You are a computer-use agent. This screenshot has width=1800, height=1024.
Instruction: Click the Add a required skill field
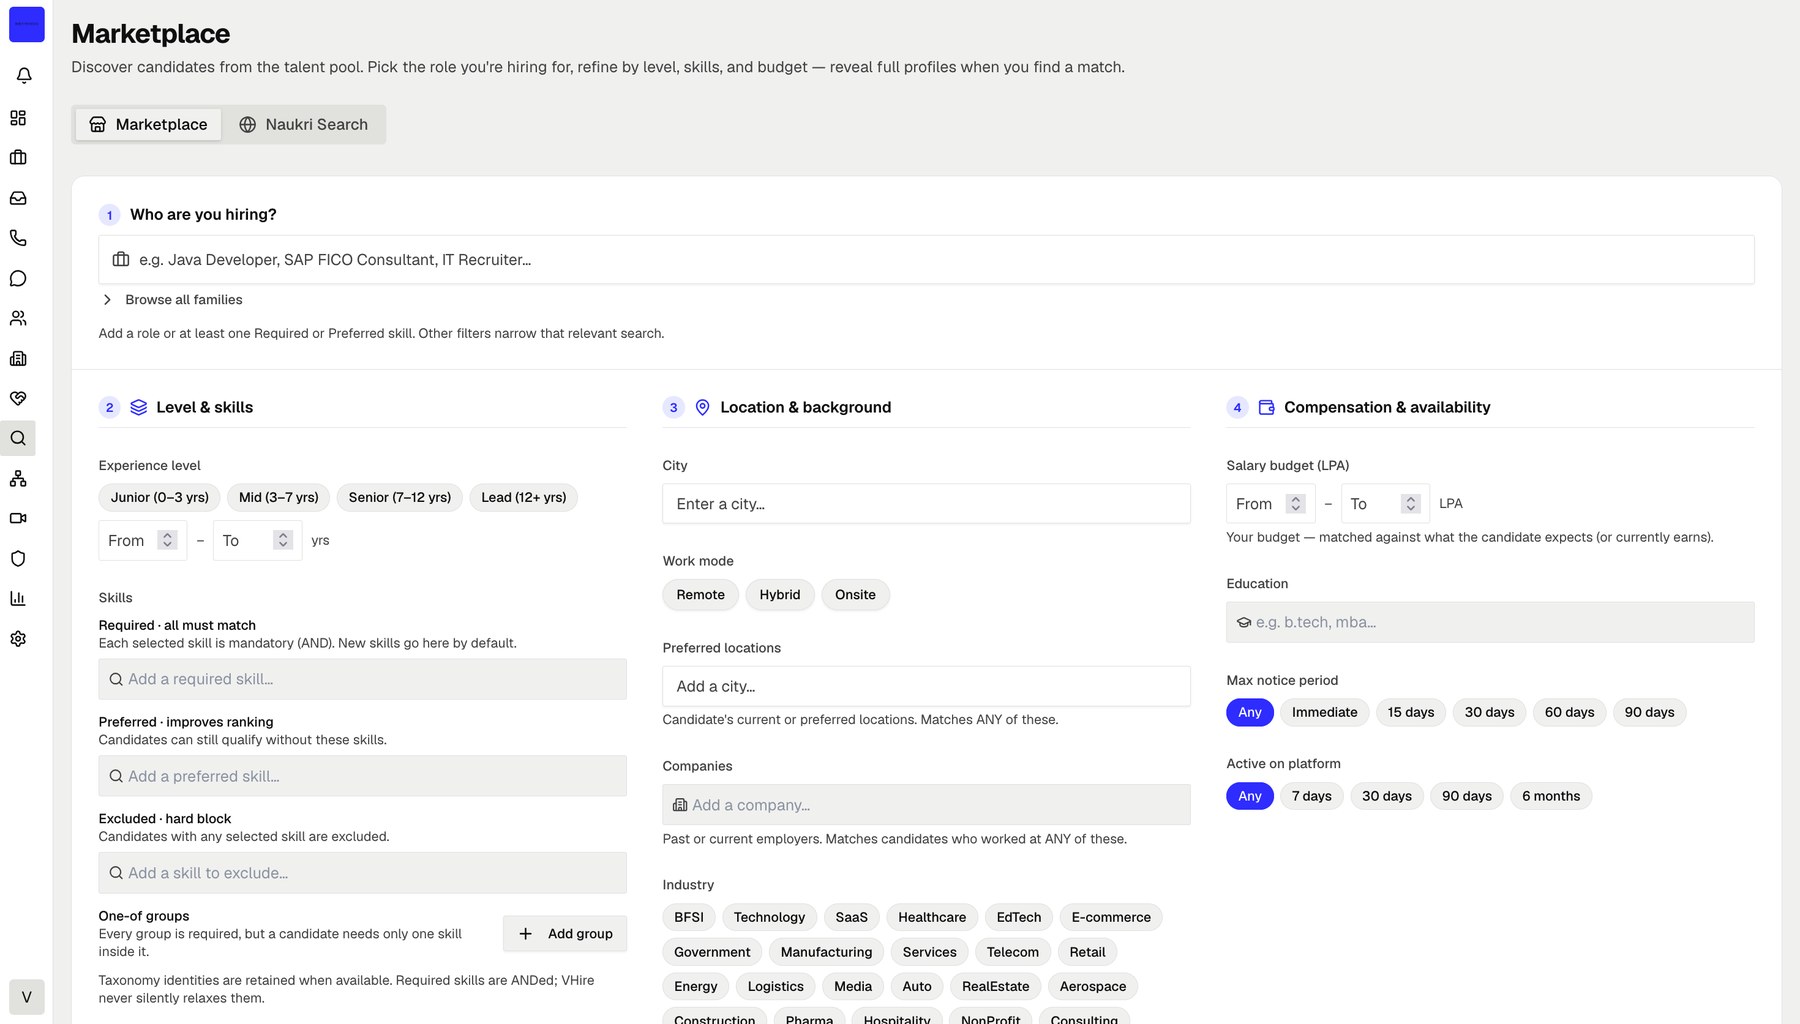363,679
